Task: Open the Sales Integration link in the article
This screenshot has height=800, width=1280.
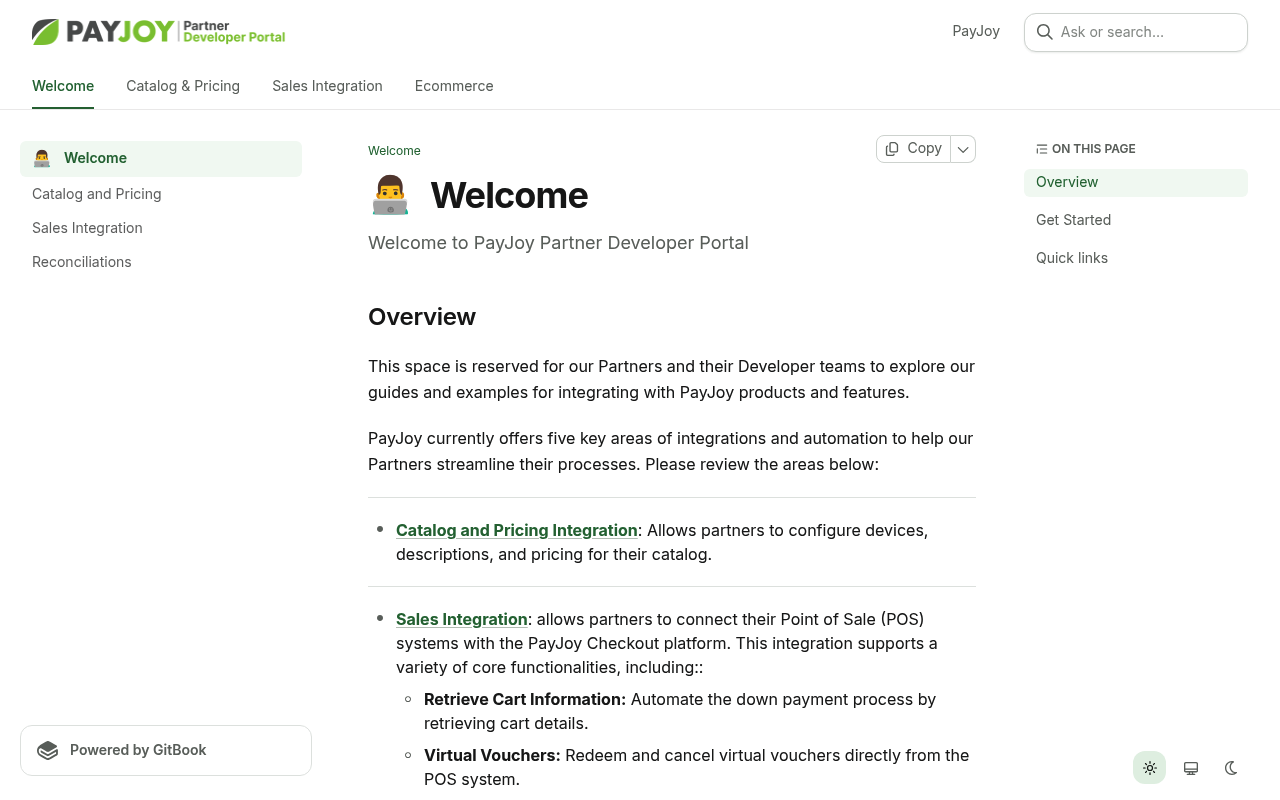Action: coord(462,619)
